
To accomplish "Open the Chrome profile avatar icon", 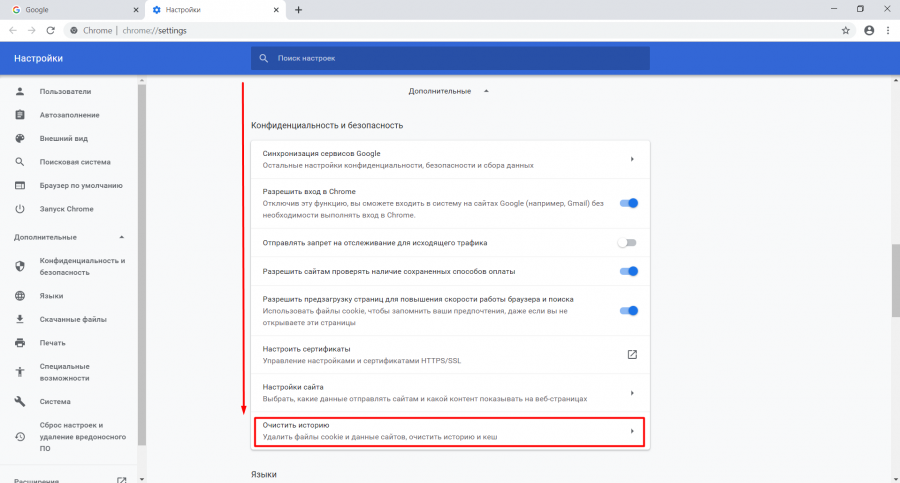I will (868, 30).
